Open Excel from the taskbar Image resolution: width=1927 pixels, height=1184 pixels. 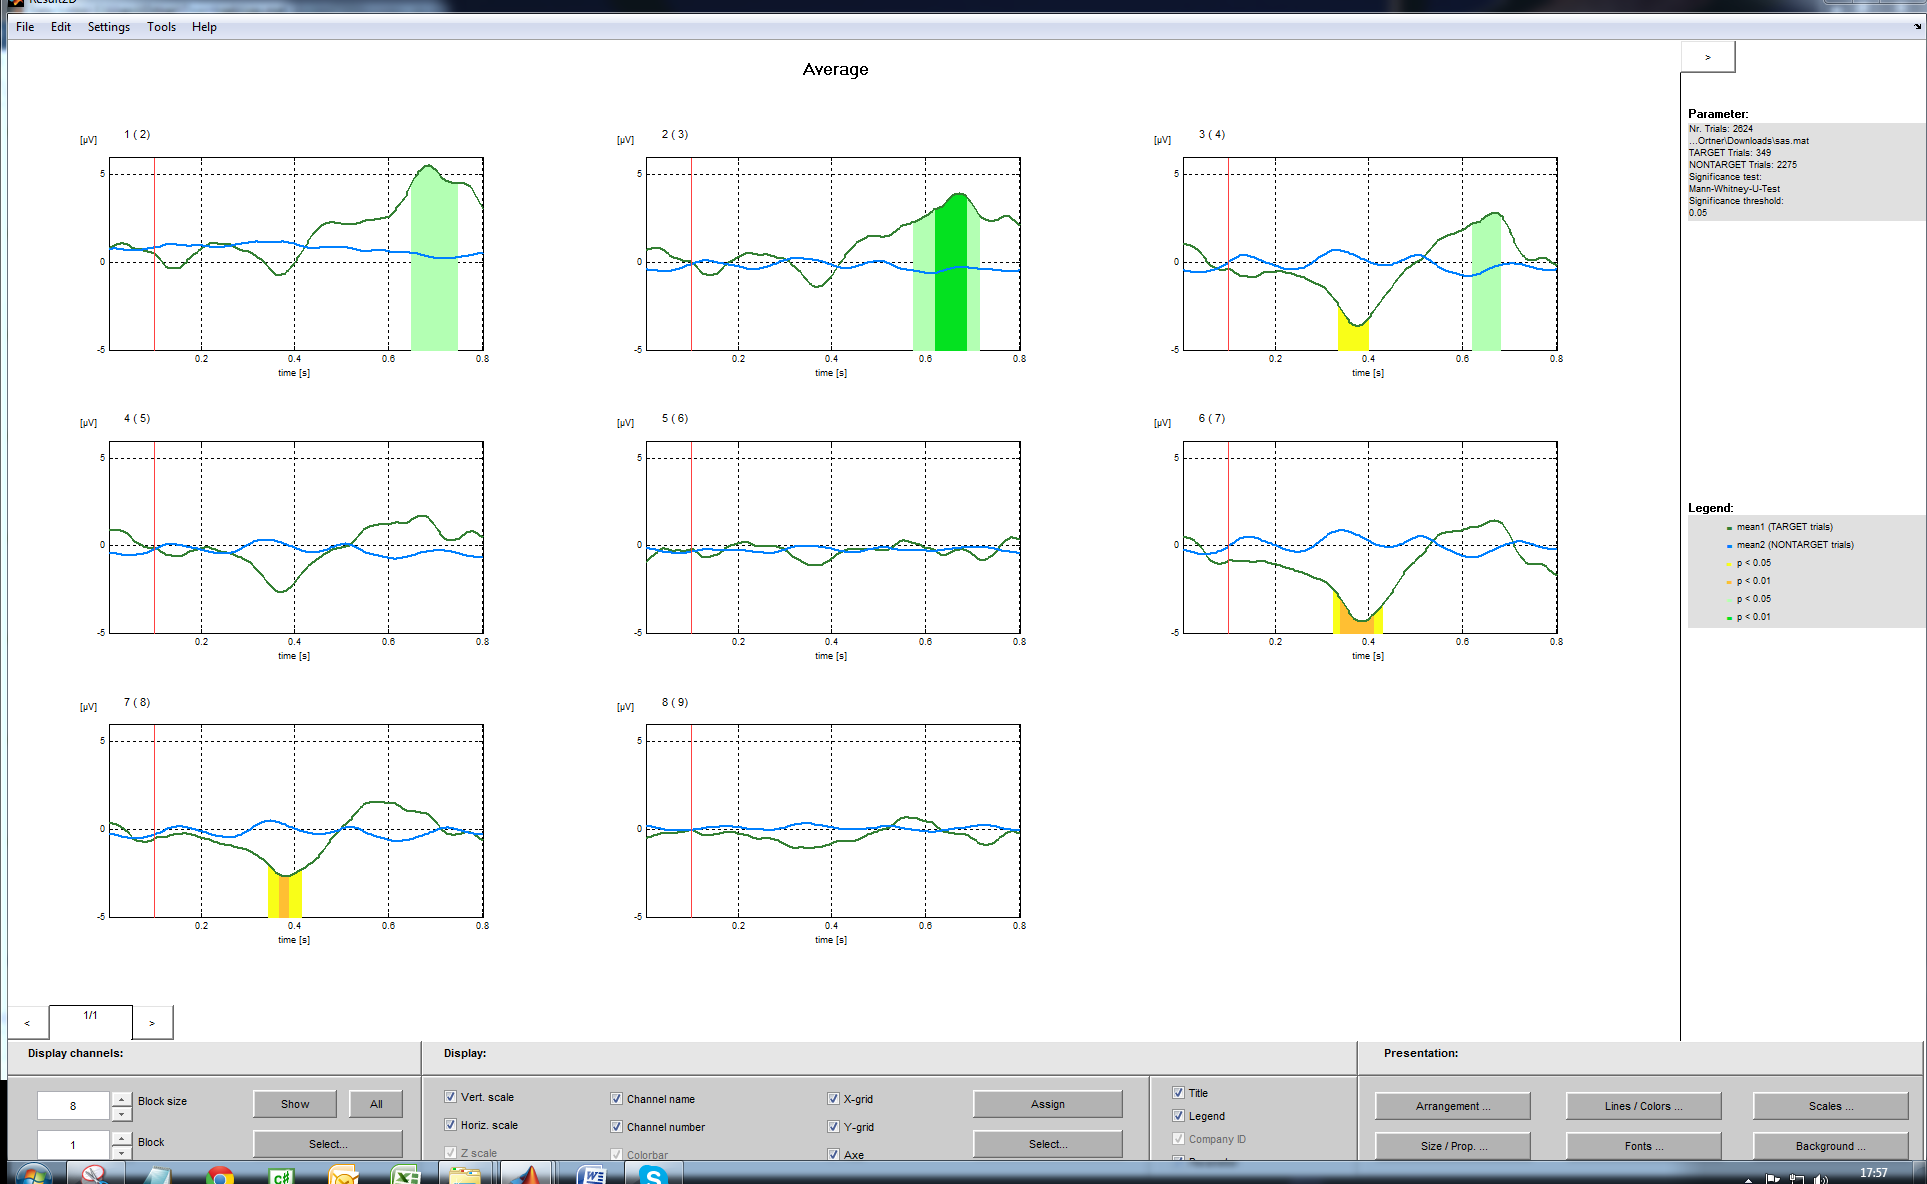[405, 1175]
